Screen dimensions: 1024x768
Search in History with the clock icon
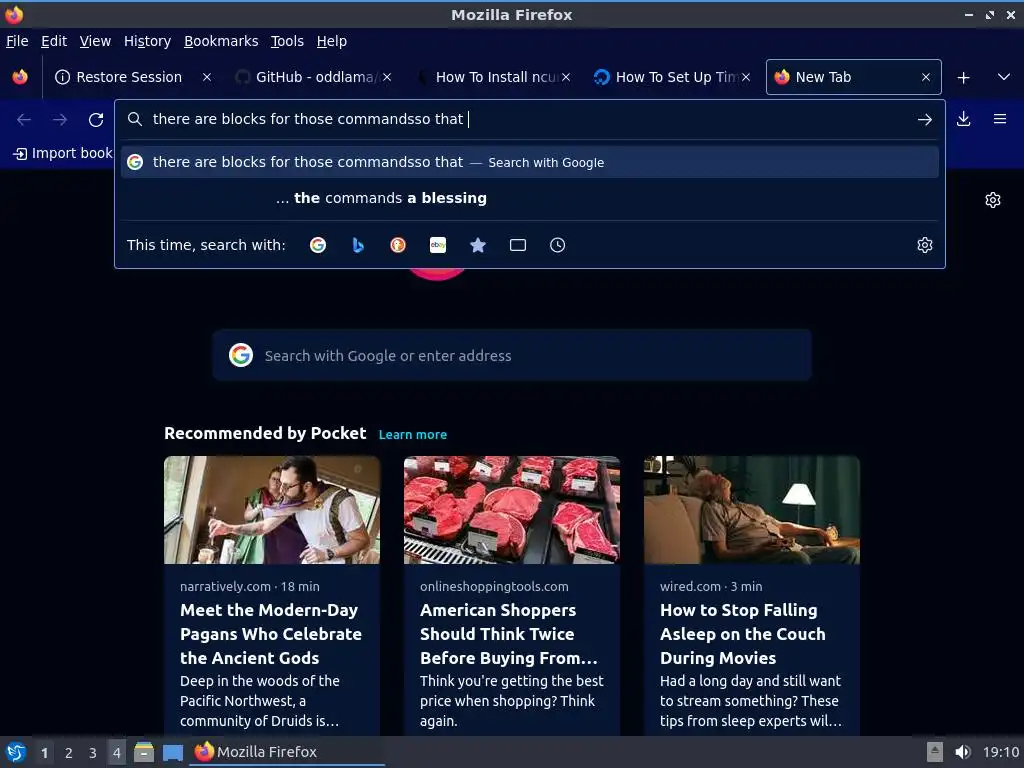[x=557, y=245]
